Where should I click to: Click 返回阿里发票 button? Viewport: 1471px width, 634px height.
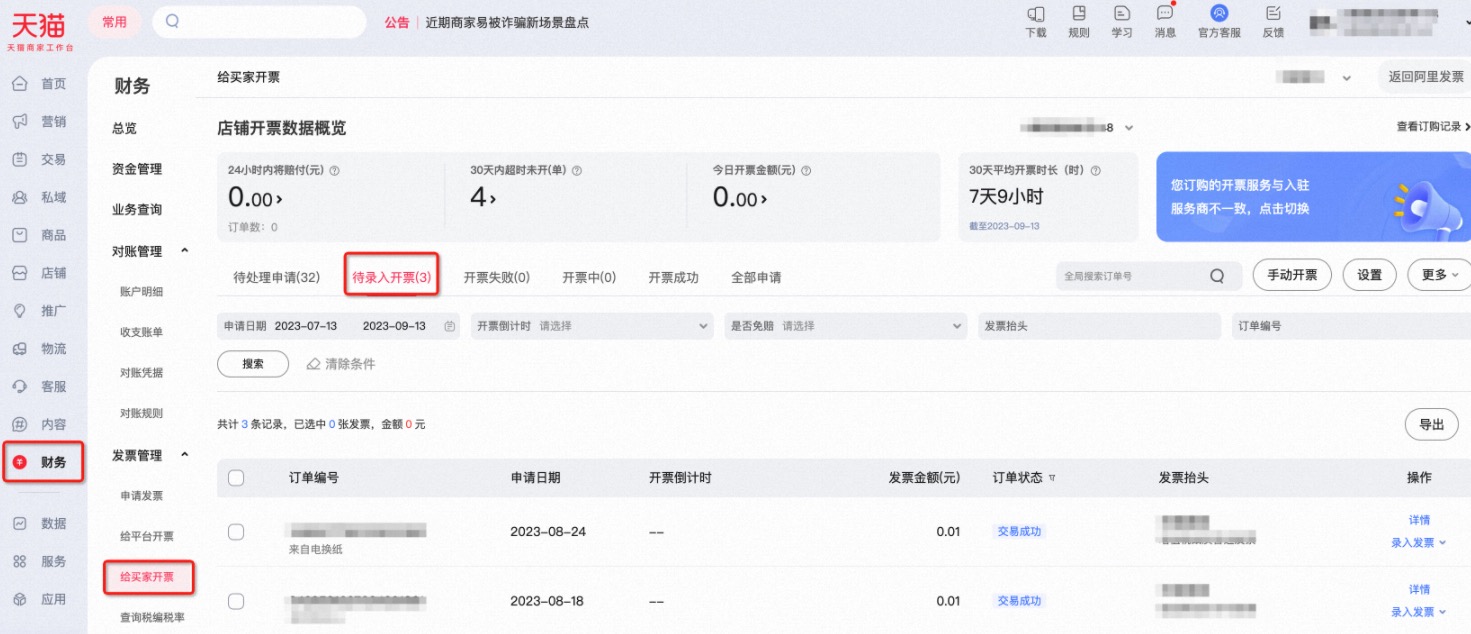1425,77
